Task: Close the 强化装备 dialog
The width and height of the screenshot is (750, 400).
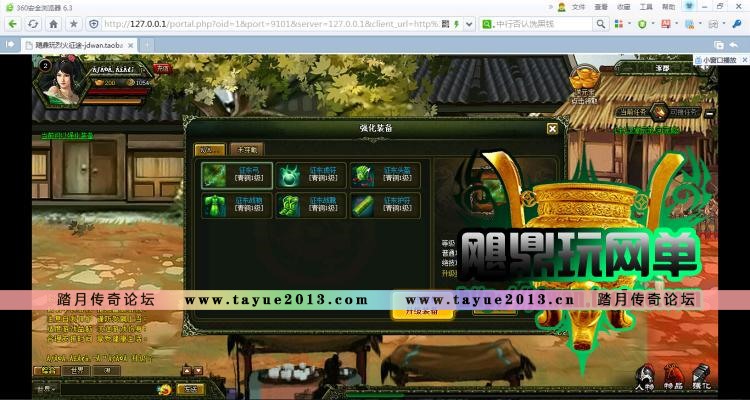Action: (552, 129)
